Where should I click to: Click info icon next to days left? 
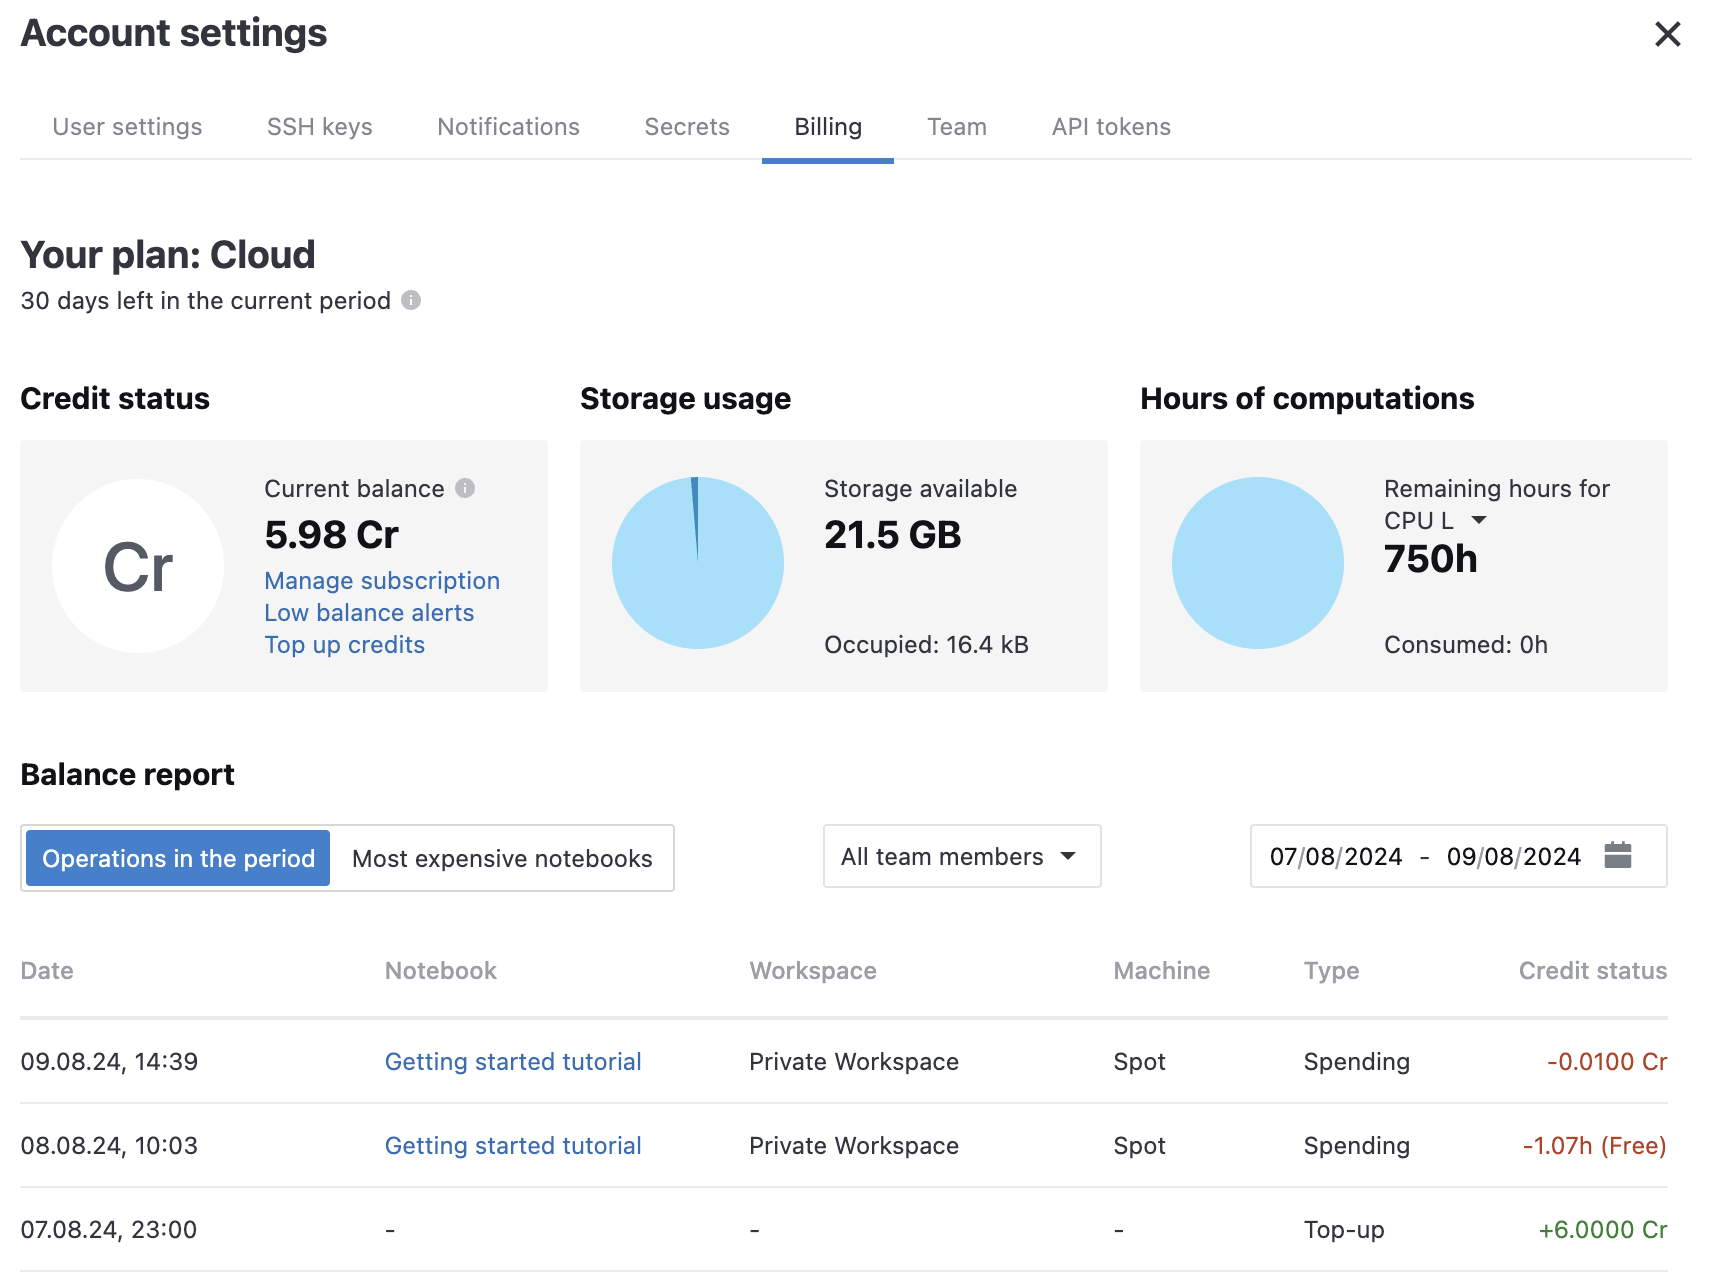pyautogui.click(x=411, y=300)
